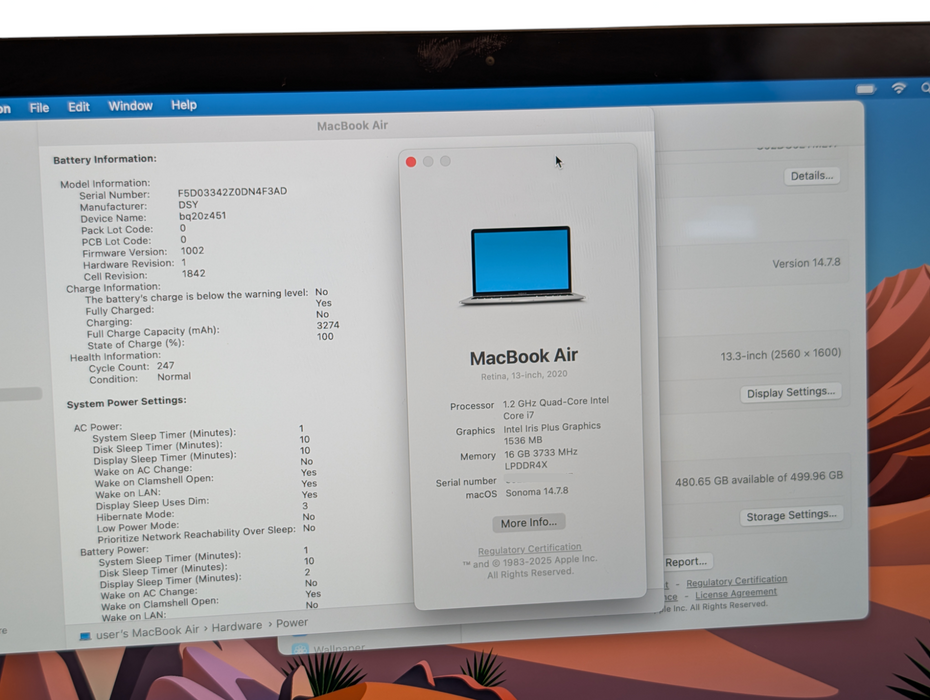The image size is (930, 700).
Task: Click the More Info... button
Action: tap(528, 523)
